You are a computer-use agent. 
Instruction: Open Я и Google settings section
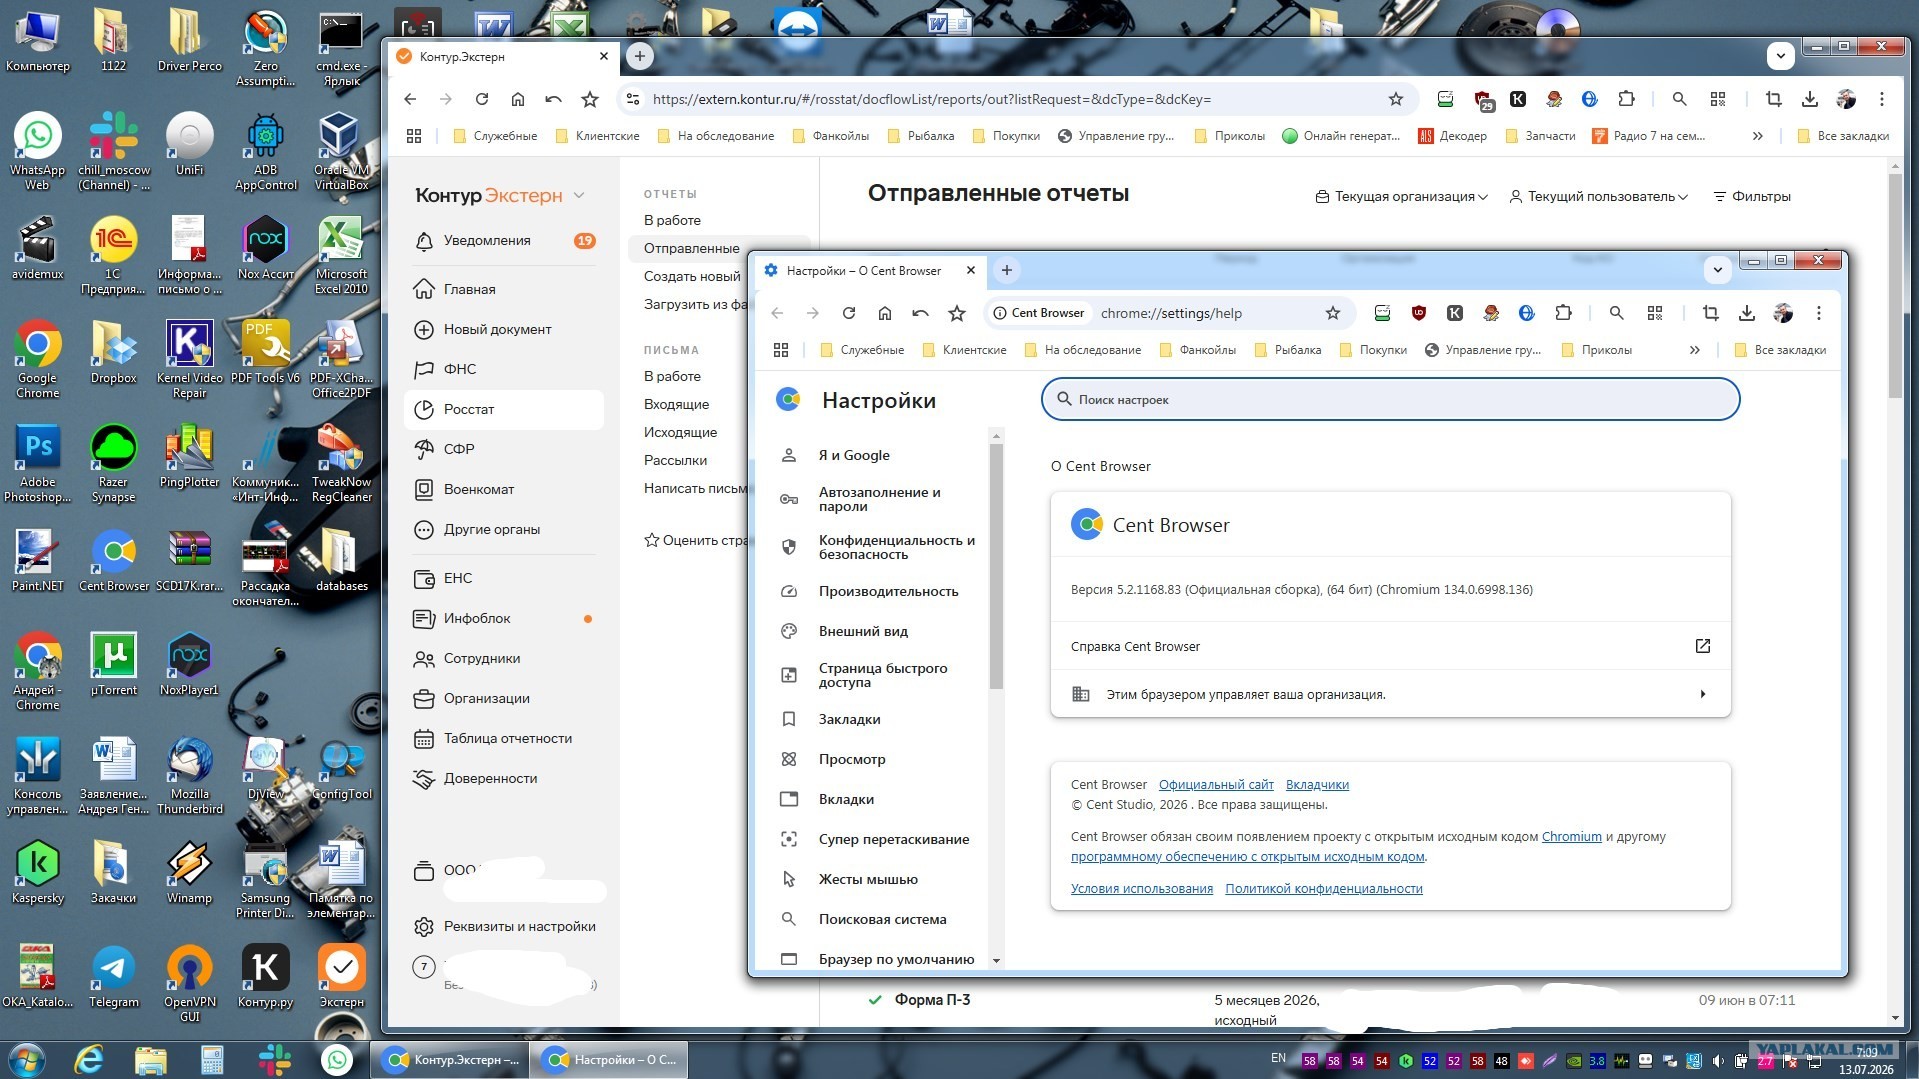tap(854, 455)
